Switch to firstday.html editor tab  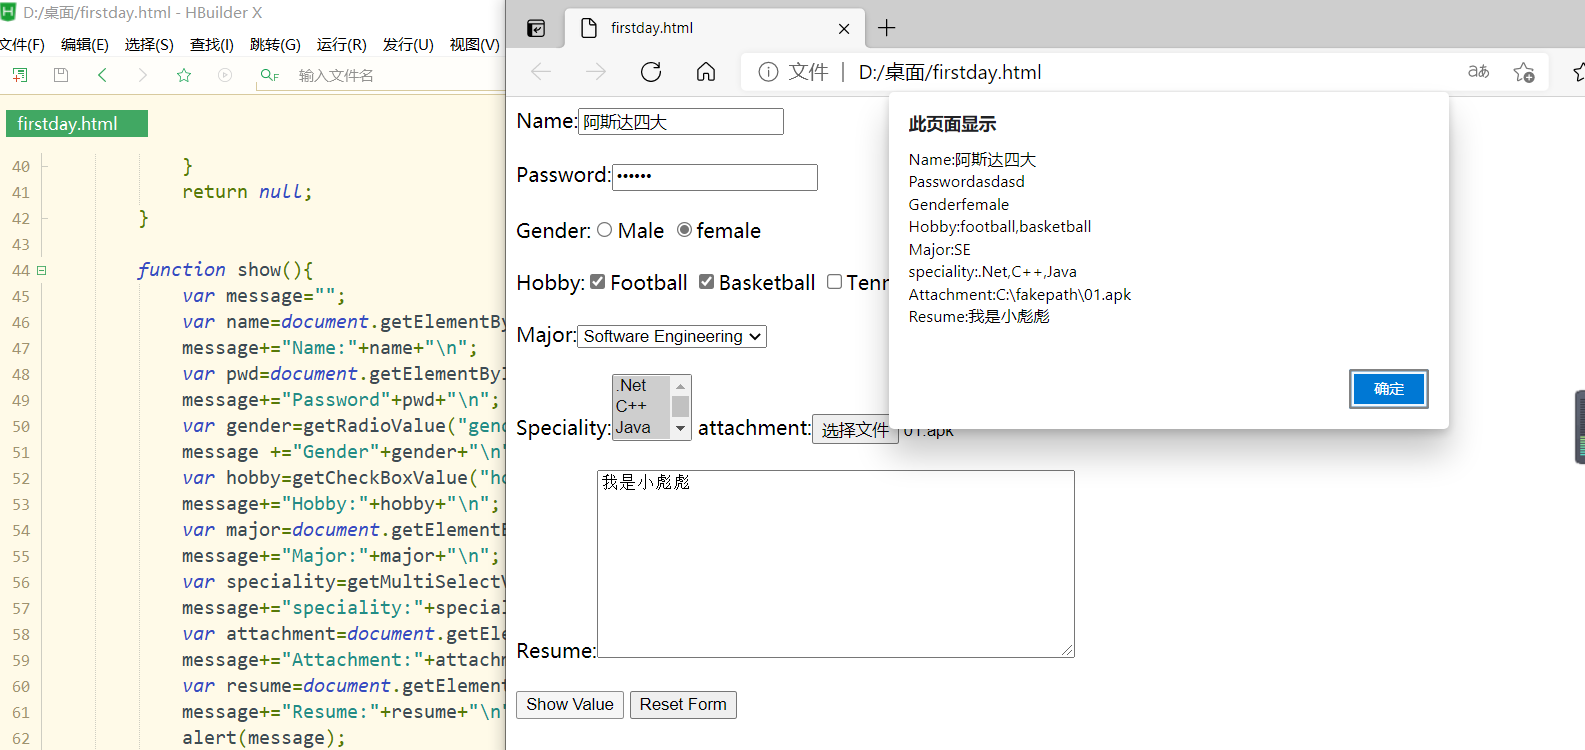(77, 124)
